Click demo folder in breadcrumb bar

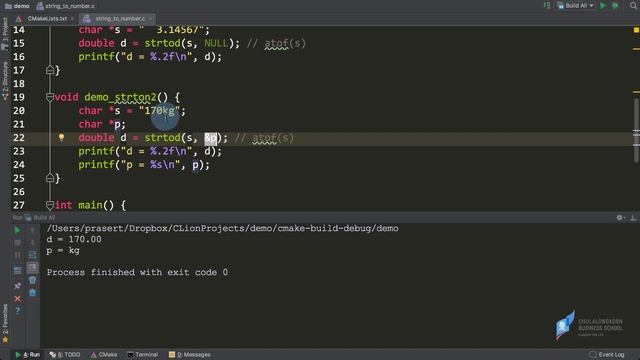[17, 6]
